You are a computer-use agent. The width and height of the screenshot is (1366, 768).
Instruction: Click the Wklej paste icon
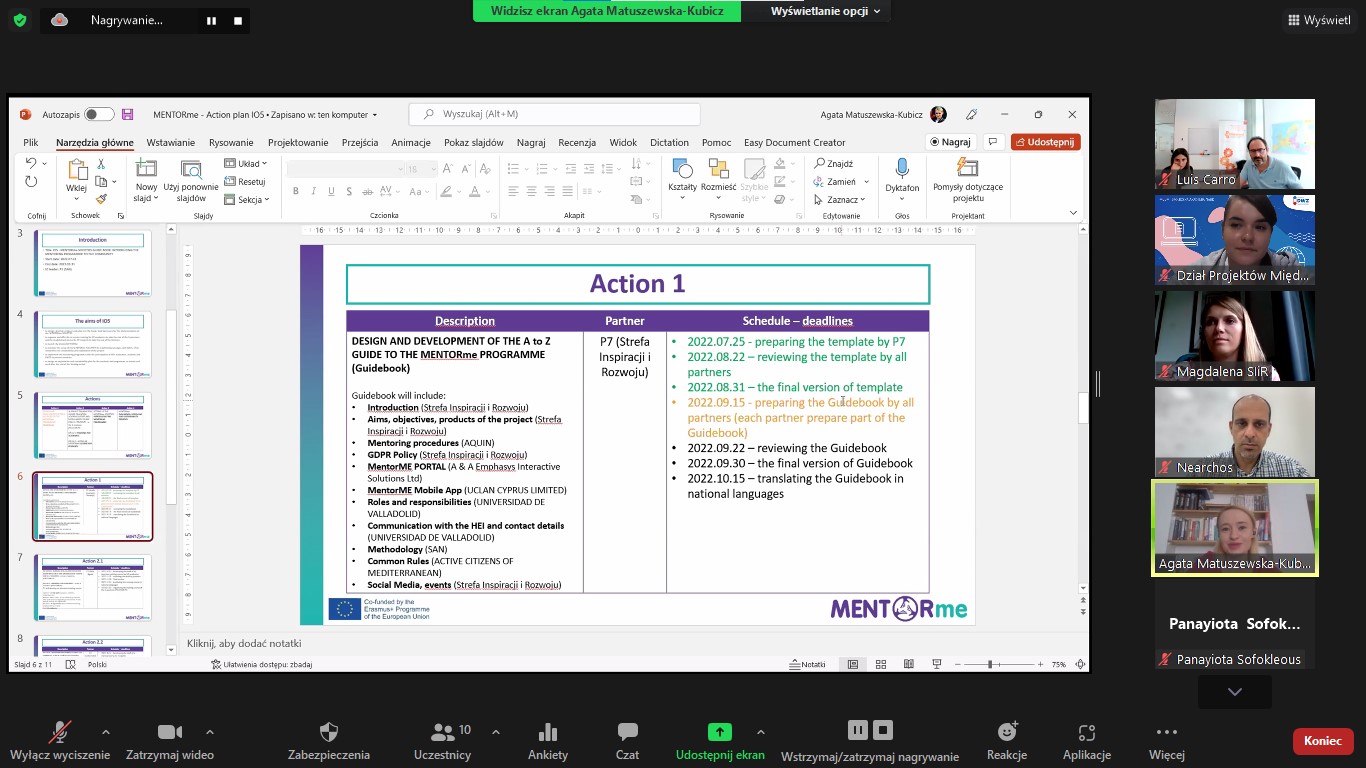pyautogui.click(x=76, y=169)
